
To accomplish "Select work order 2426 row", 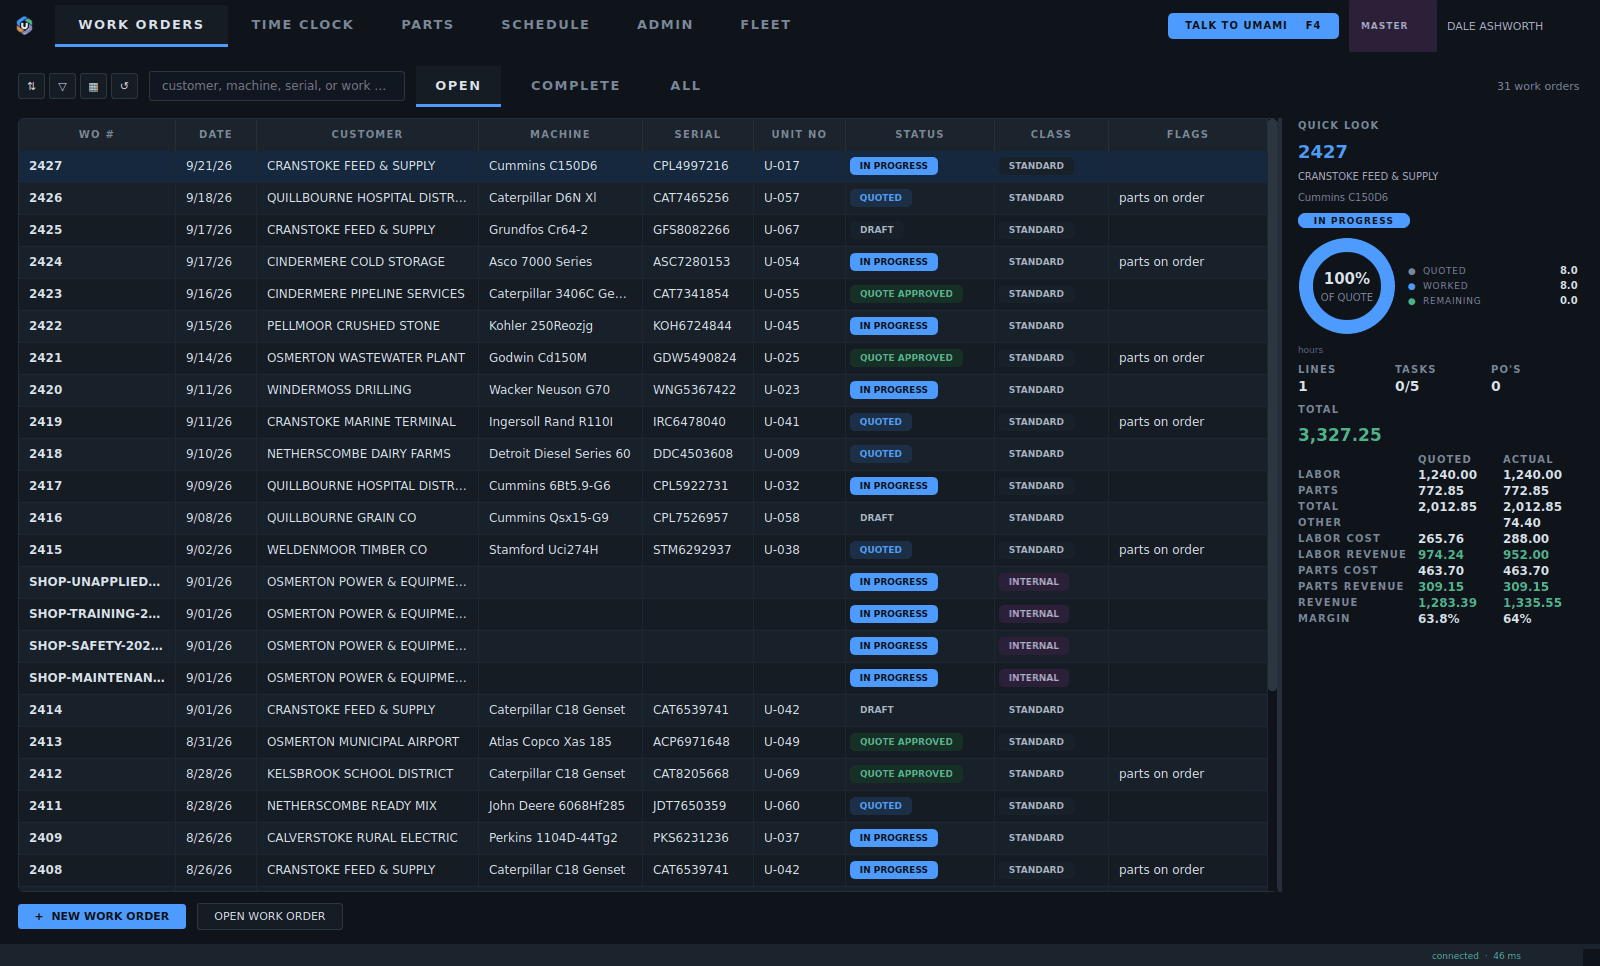I will point(642,198).
